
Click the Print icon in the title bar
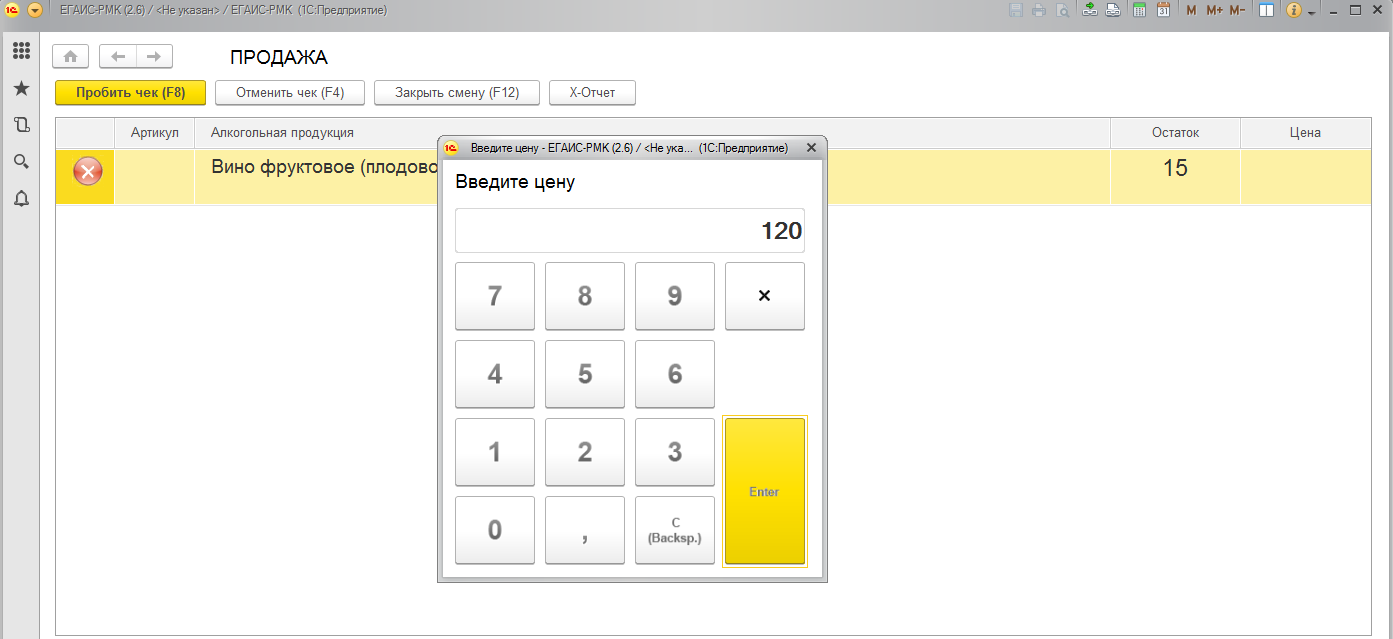click(x=1039, y=10)
